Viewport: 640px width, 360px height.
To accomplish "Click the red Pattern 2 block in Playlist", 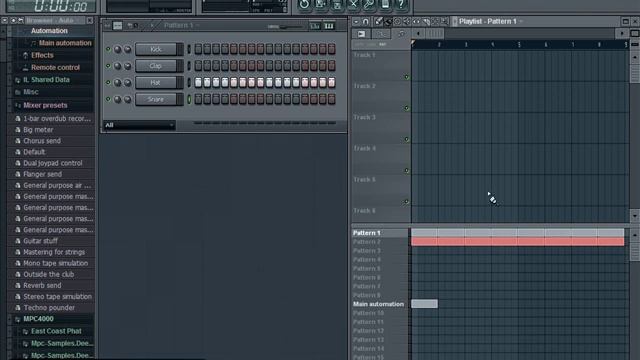I will coord(518,242).
